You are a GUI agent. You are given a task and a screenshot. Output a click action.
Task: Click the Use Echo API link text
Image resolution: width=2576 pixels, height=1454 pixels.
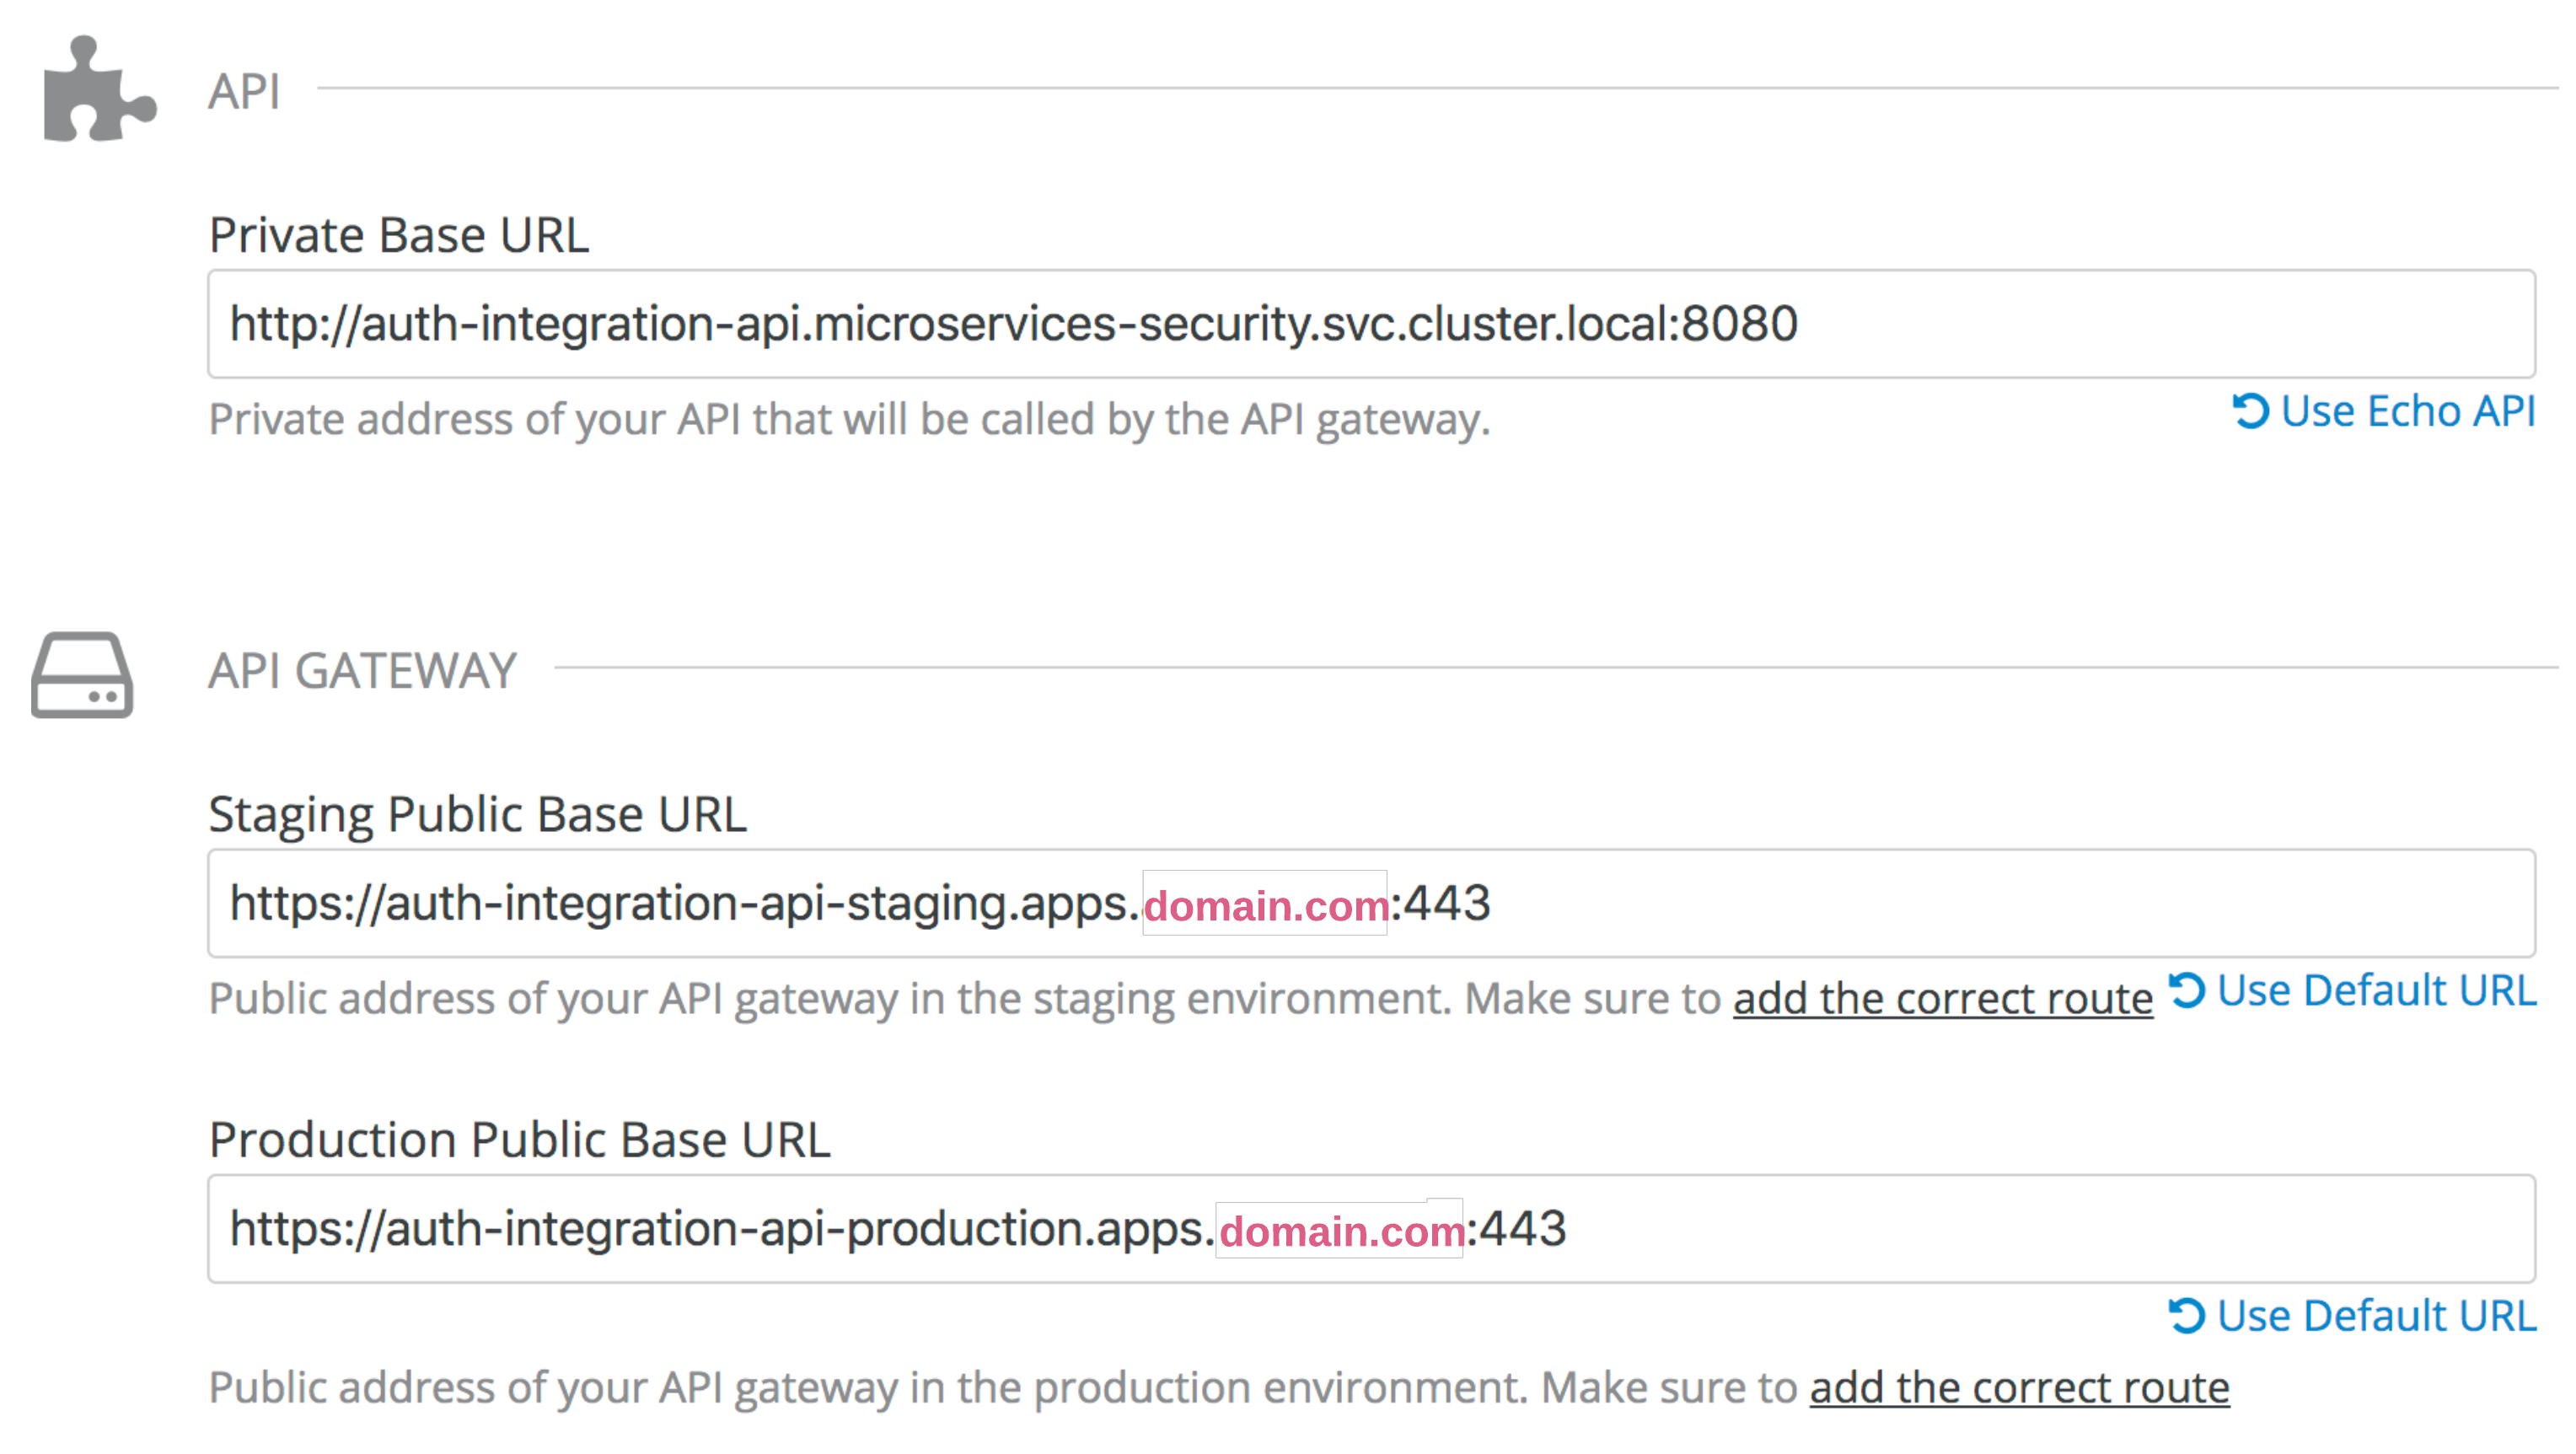pos(2407,411)
